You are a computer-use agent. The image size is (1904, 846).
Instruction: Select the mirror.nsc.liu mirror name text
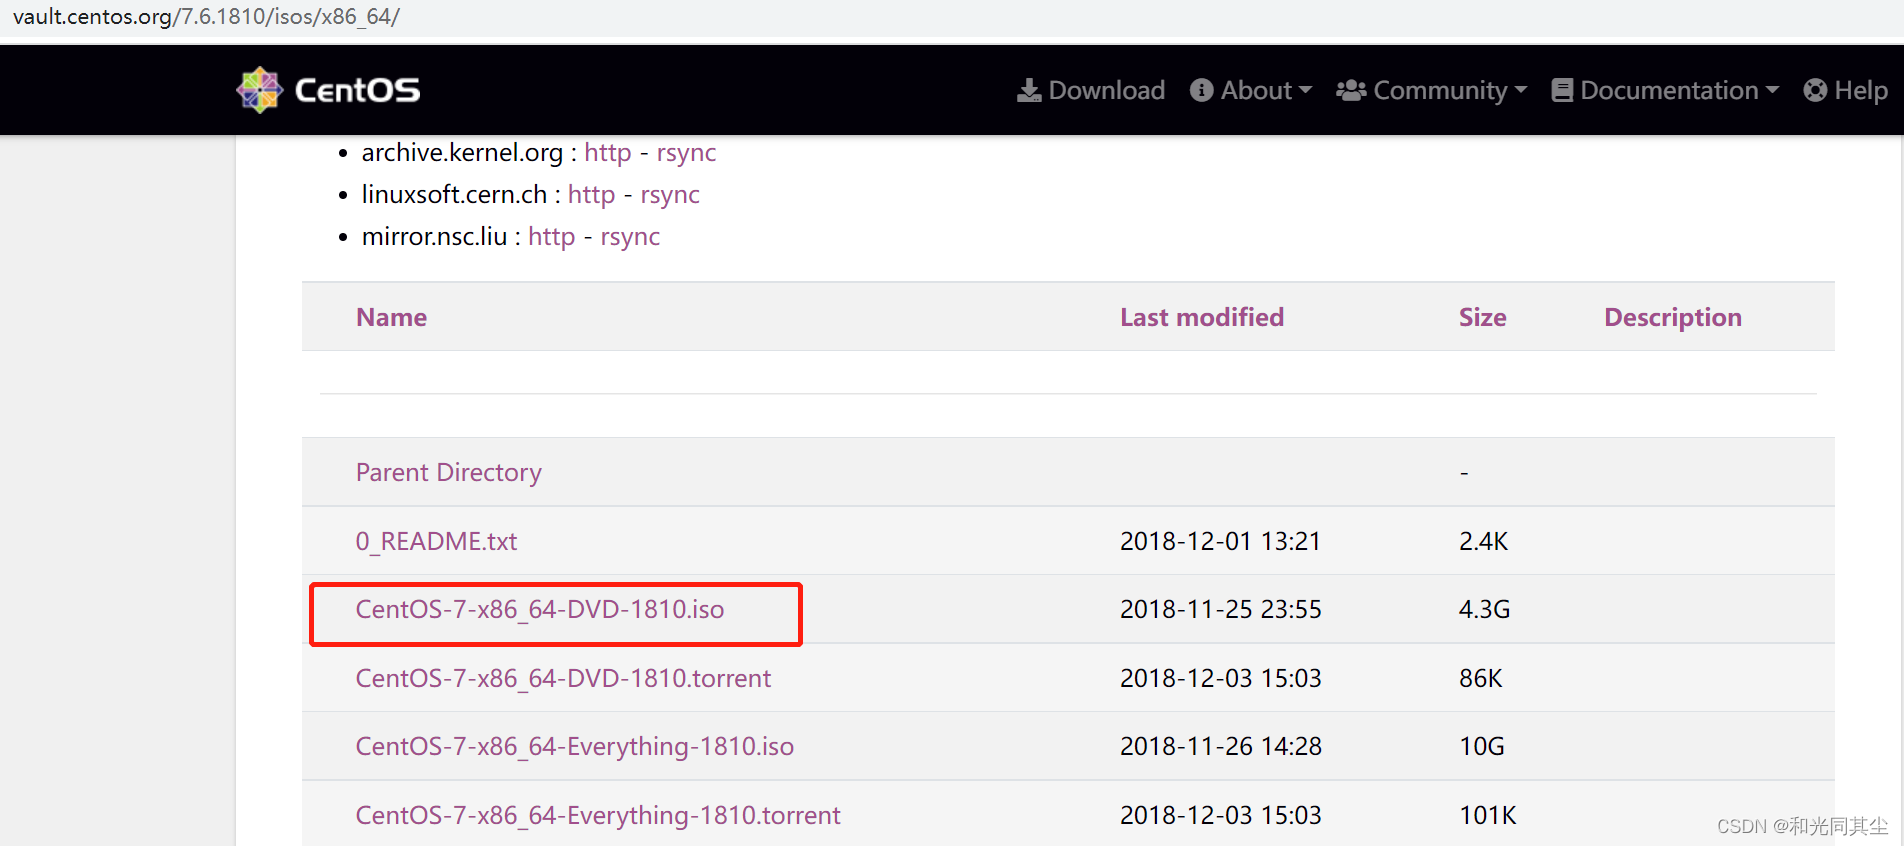pos(434,237)
